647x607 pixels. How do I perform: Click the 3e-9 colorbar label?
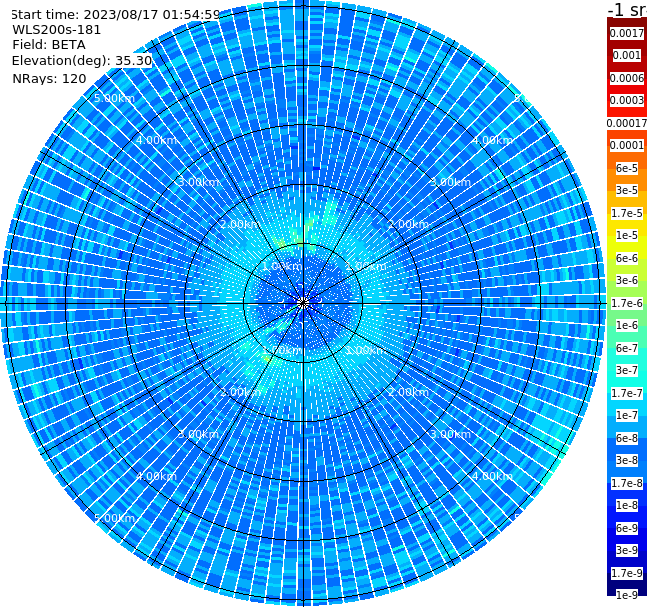tap(627, 550)
